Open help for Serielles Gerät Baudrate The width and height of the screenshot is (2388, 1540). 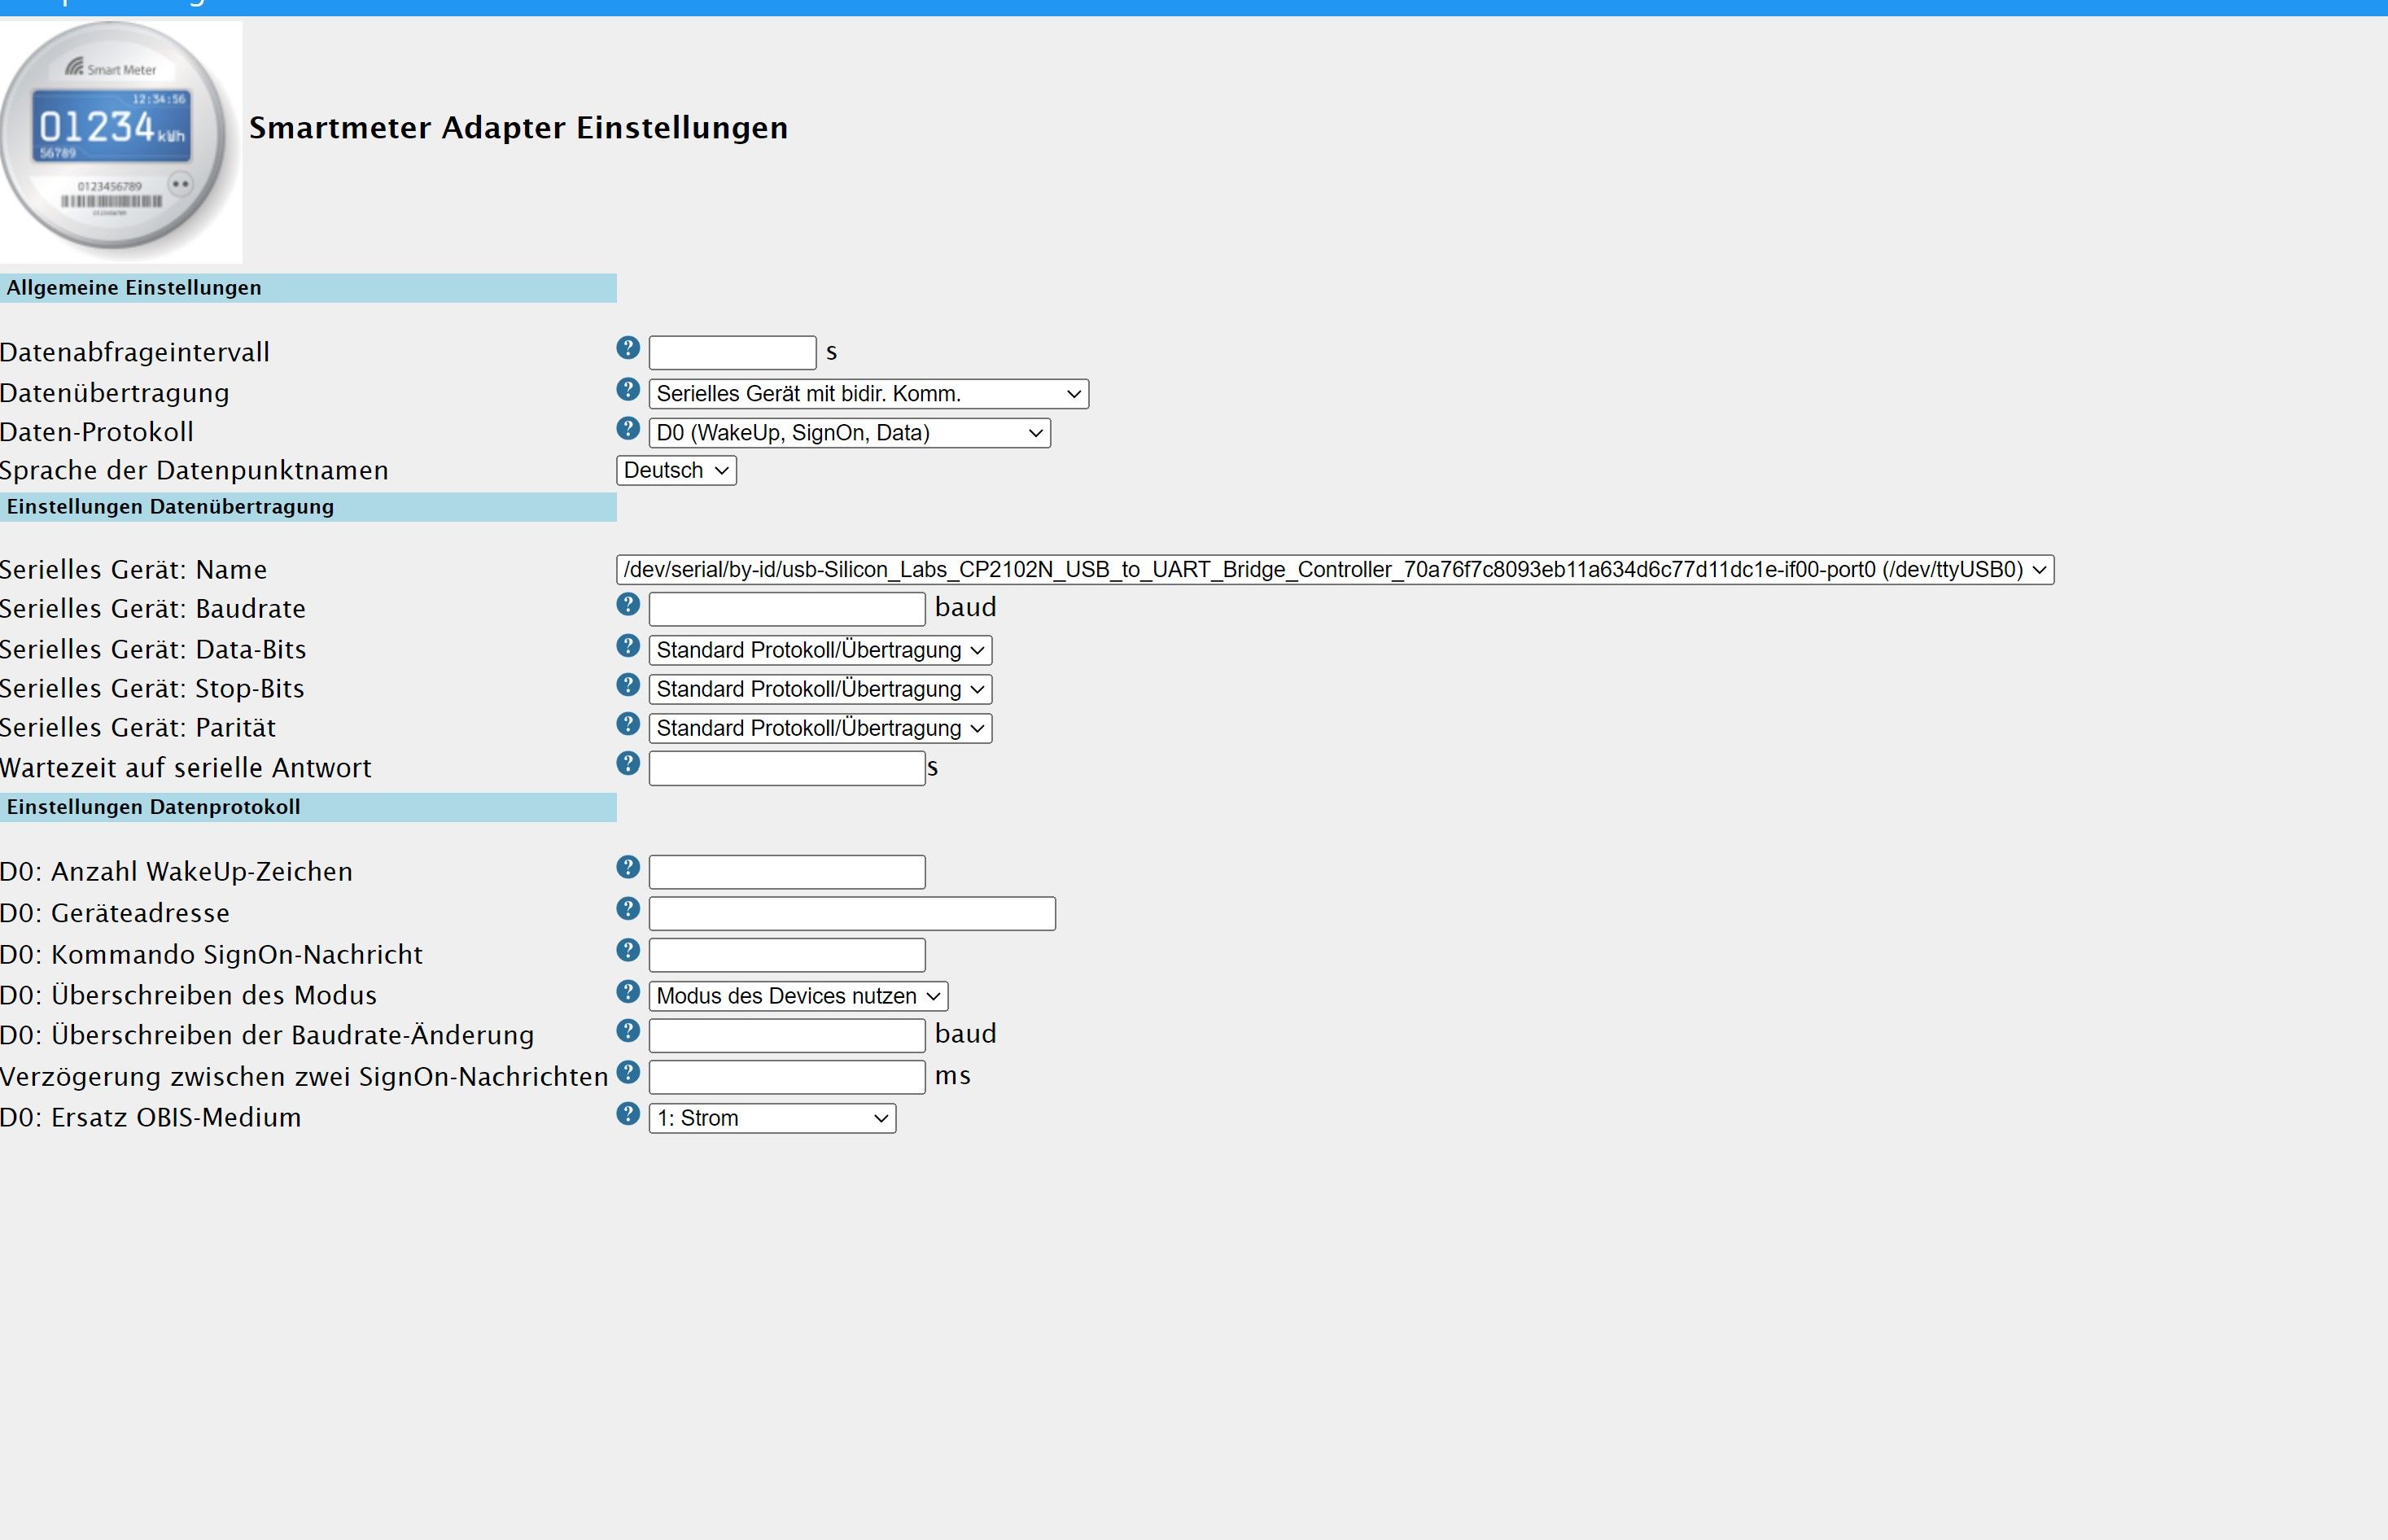click(x=627, y=604)
